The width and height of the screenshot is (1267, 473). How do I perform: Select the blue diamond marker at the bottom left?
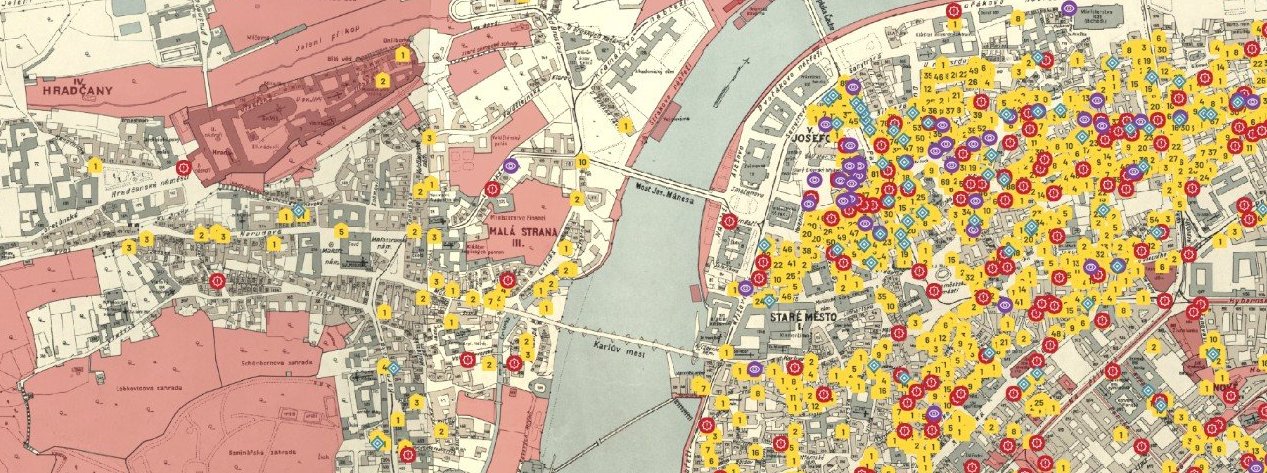click(x=377, y=440)
